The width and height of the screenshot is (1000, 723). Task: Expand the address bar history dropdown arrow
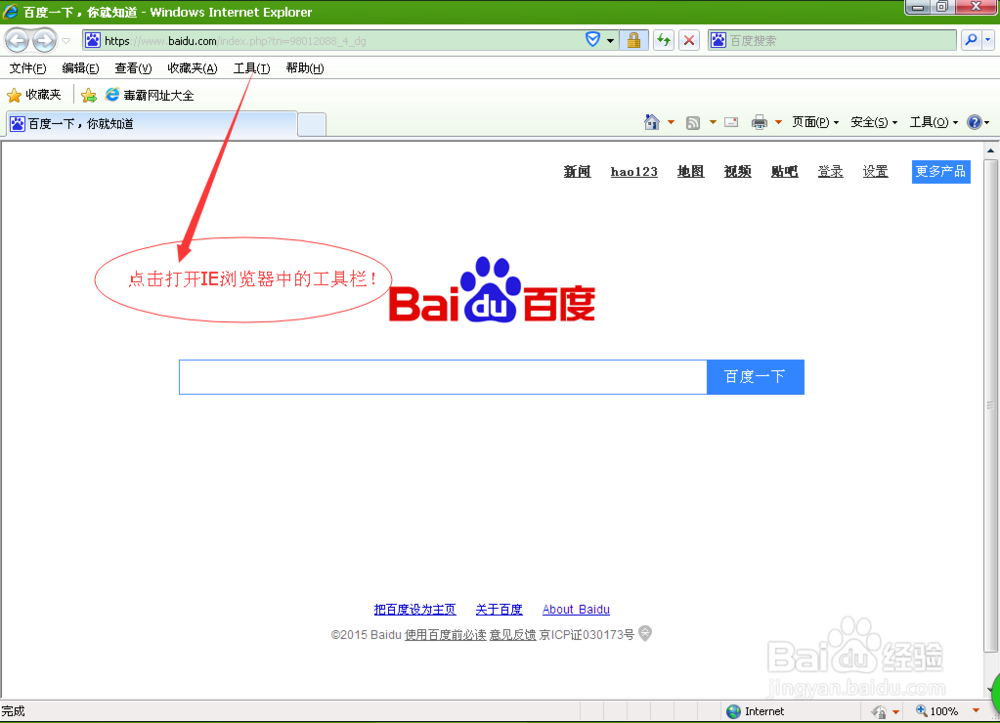[x=610, y=41]
